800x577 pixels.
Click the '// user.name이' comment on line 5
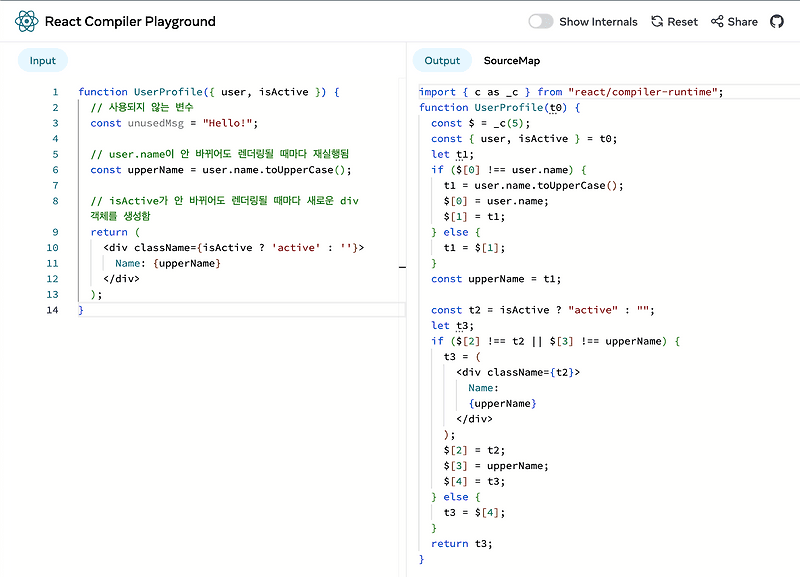click(220, 154)
